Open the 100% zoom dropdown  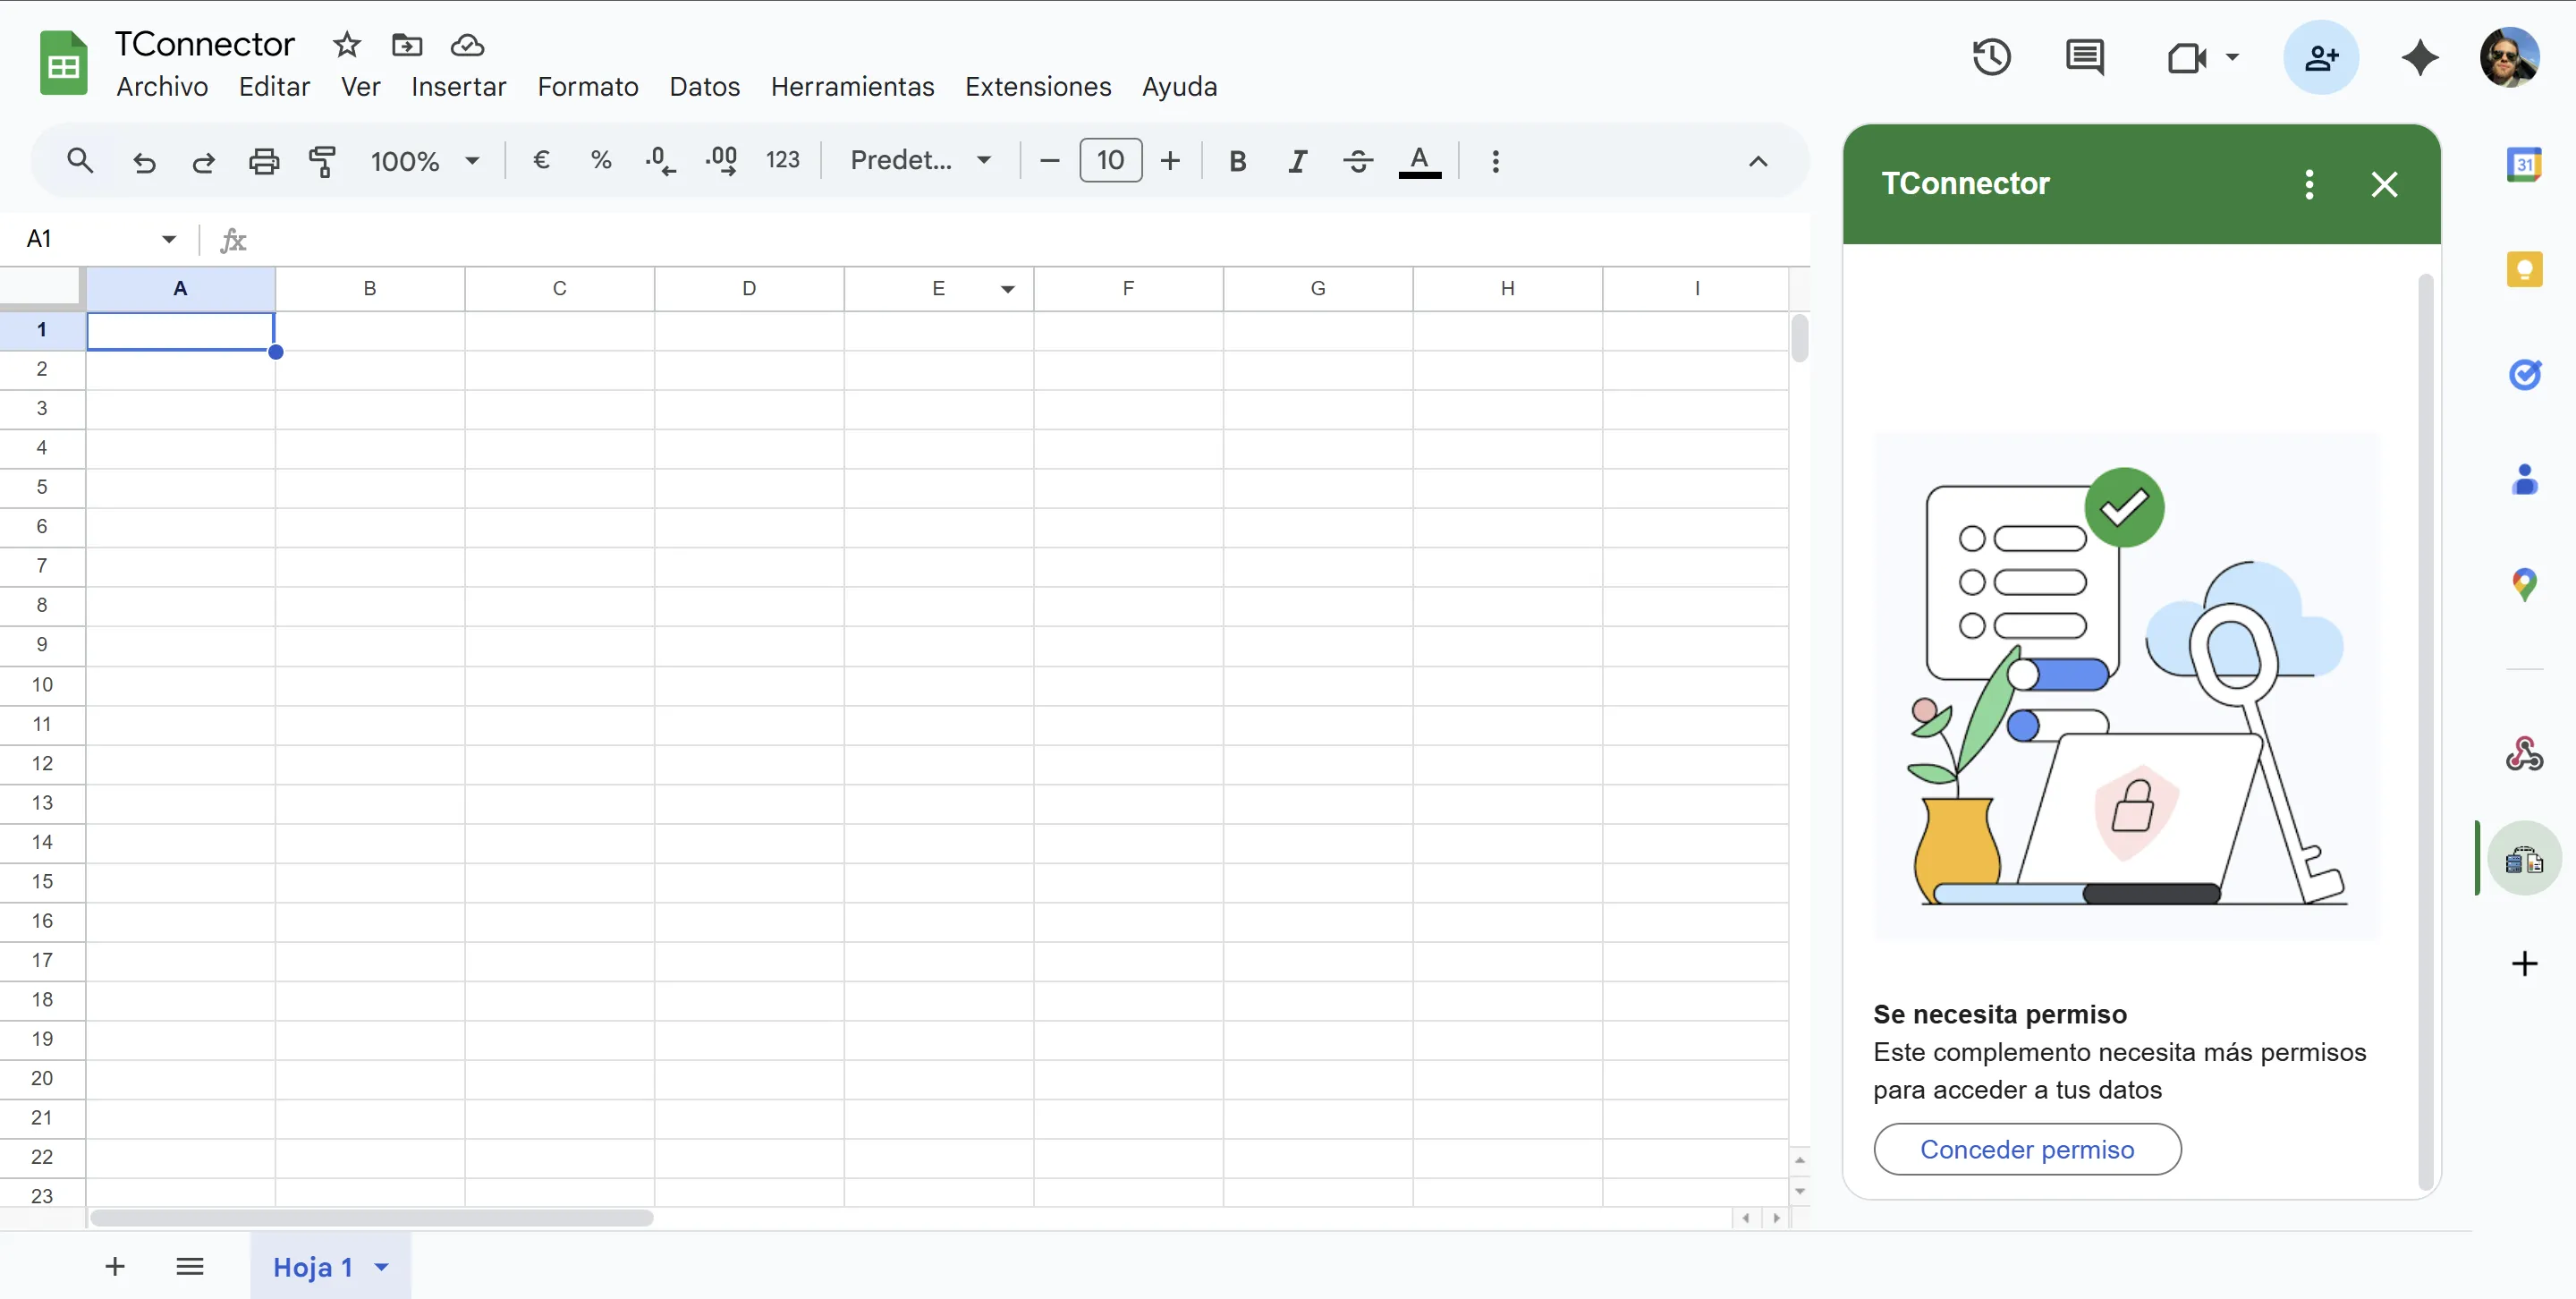coord(425,161)
